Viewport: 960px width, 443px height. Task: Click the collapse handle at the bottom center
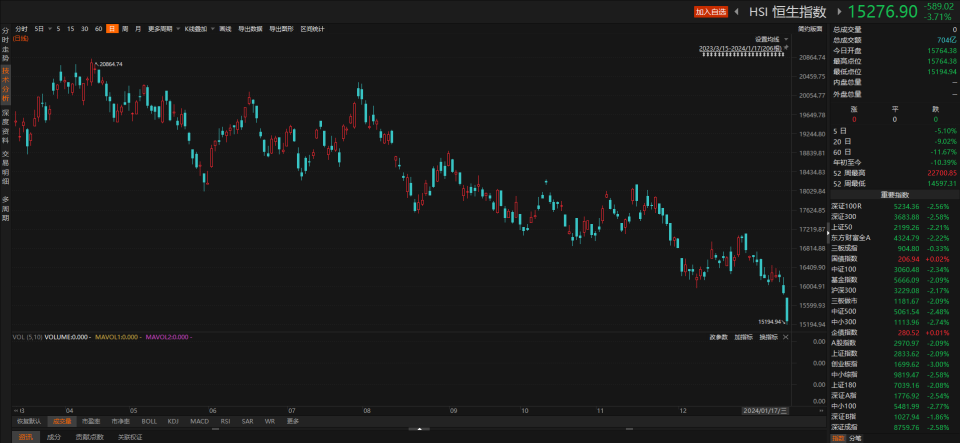click(419, 429)
